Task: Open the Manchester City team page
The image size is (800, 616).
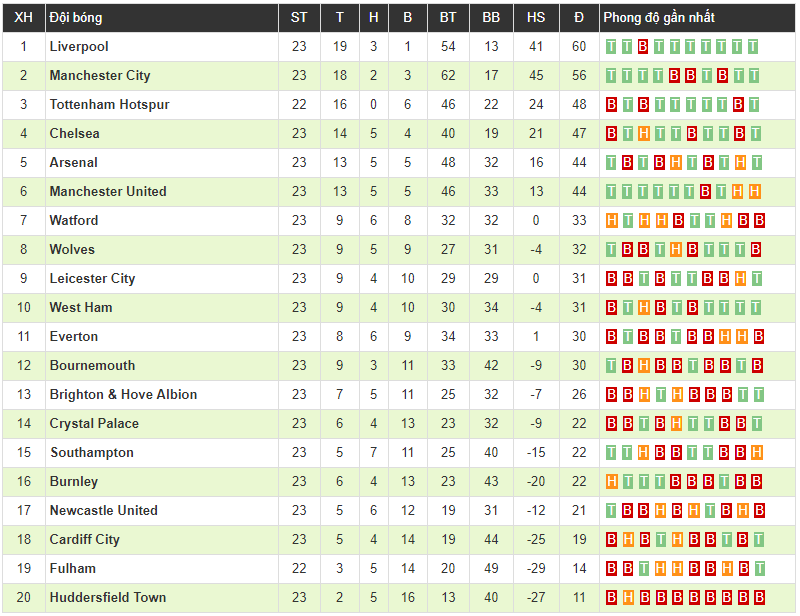Action: click(100, 76)
